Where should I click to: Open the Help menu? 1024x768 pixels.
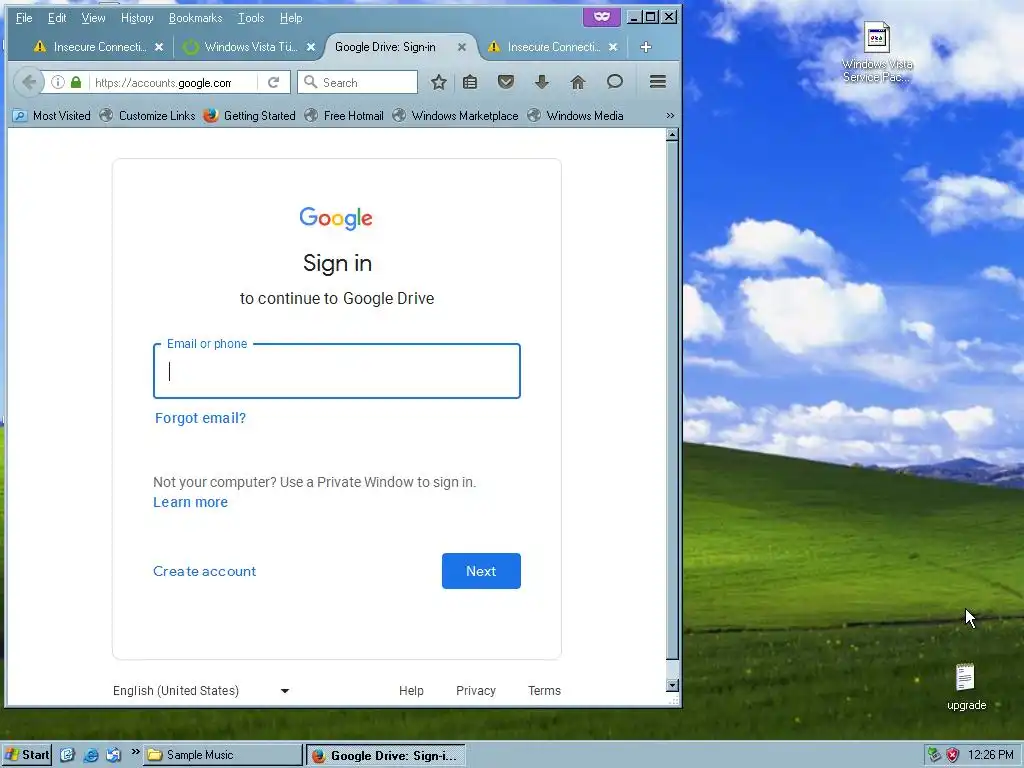pos(291,18)
